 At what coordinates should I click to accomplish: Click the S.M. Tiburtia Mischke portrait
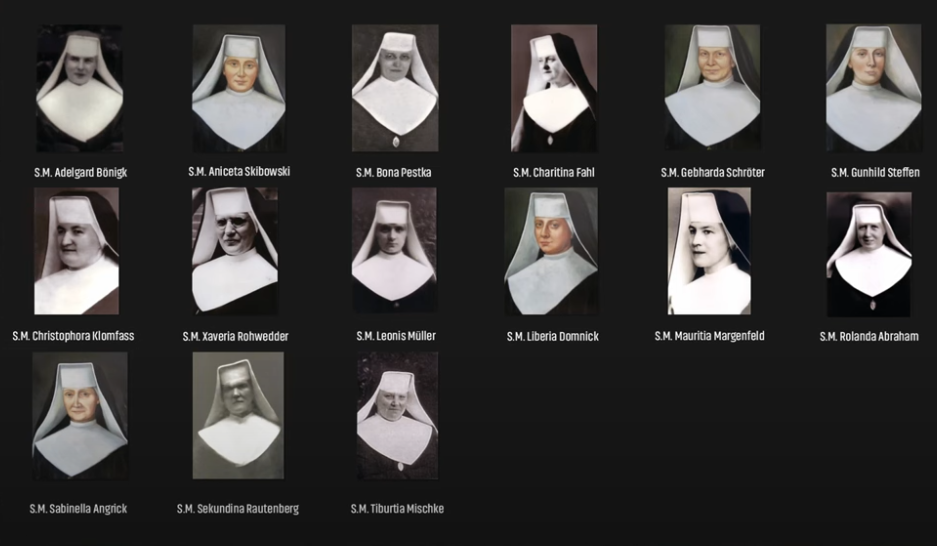397,415
